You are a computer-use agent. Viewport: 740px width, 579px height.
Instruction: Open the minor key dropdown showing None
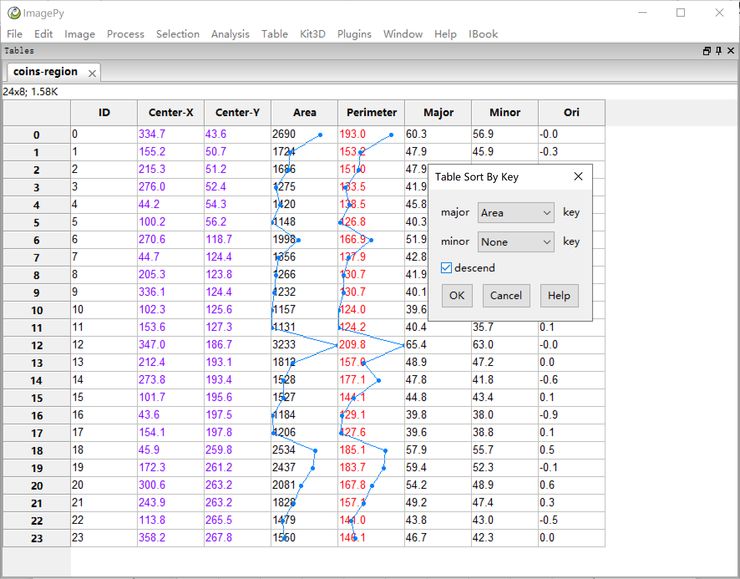pyautogui.click(x=515, y=242)
